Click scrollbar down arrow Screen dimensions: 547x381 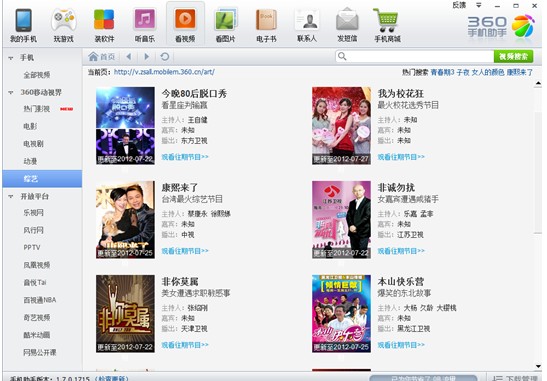[x=538, y=366]
